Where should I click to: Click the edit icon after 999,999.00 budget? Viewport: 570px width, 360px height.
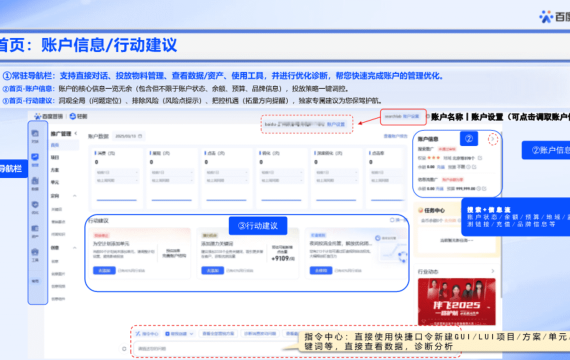(484, 189)
